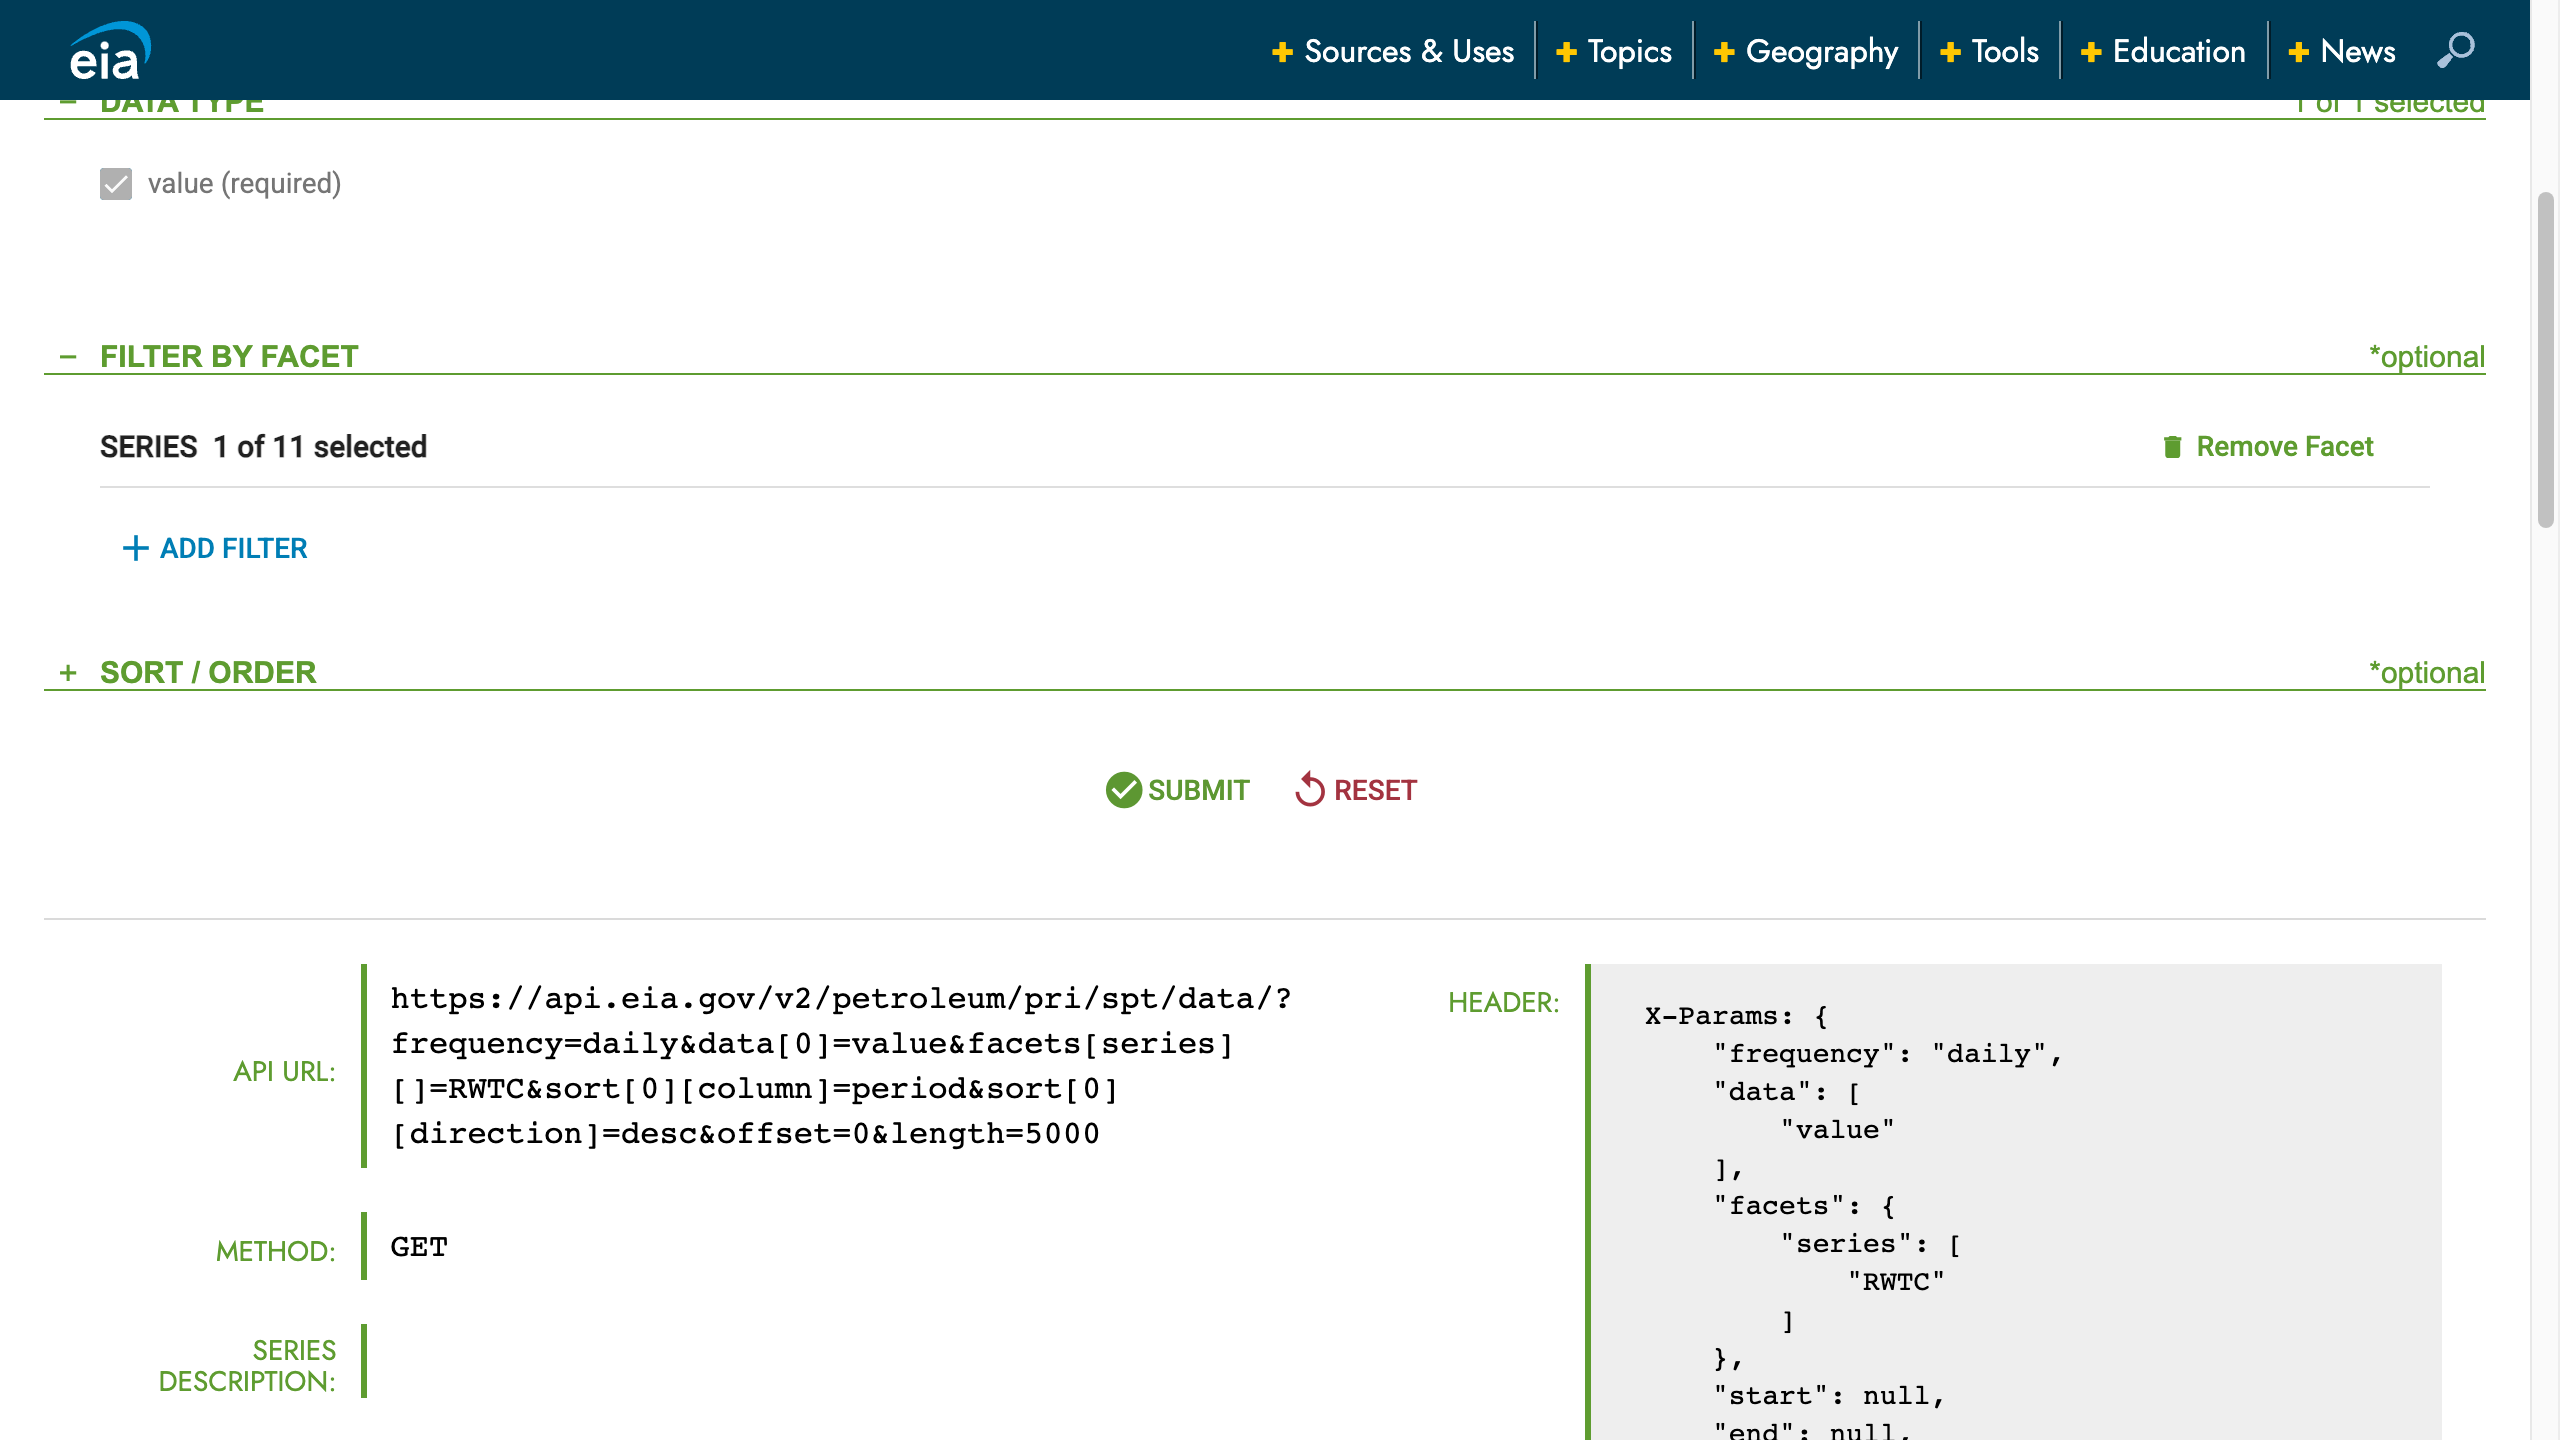Open the Topics menu
This screenshot has height=1440, width=2560.
tap(1628, 52)
